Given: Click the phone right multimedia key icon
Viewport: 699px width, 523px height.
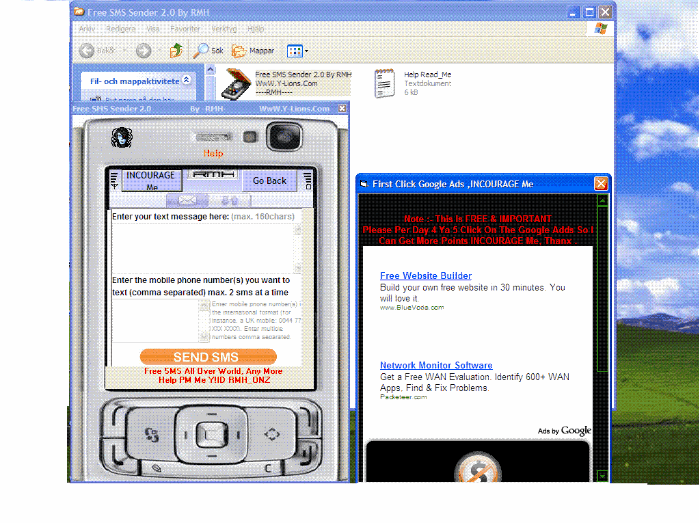Looking at the screenshot, I should click(x=271, y=433).
